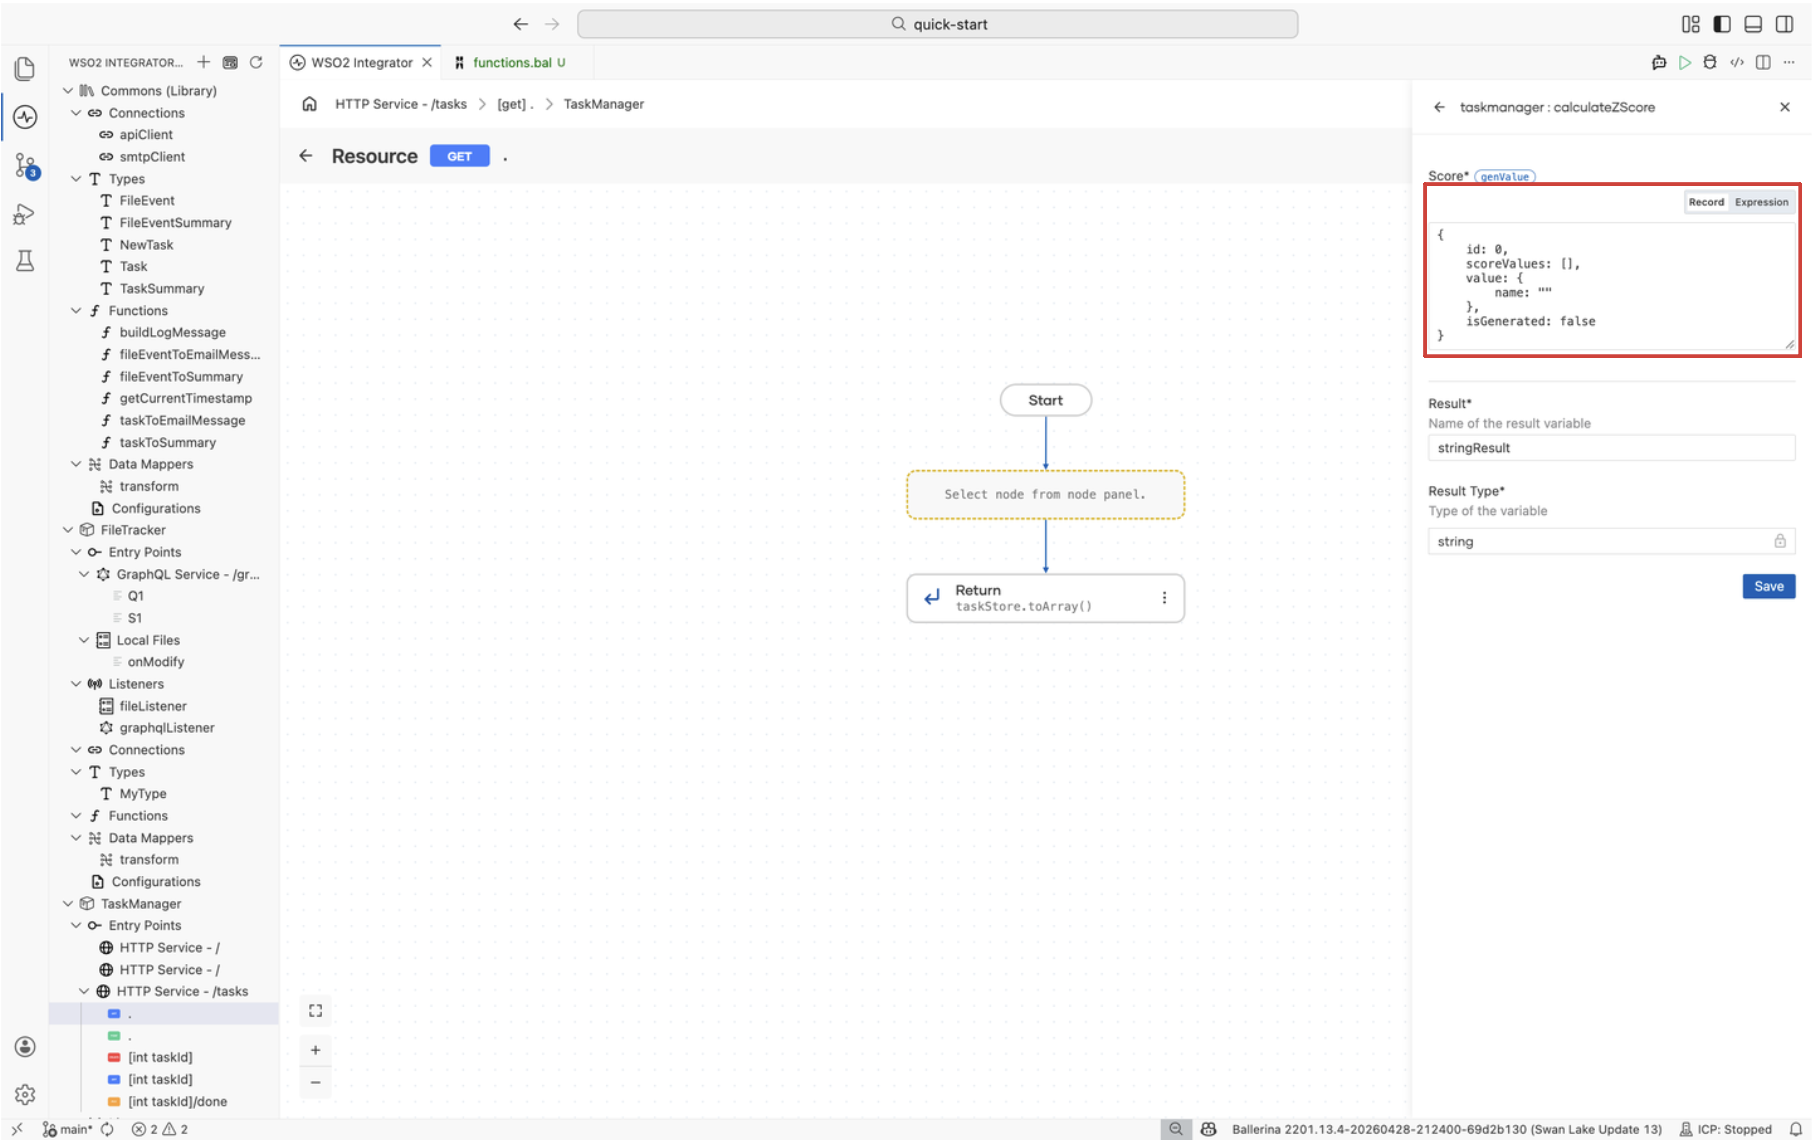Image resolution: width=1812 pixels, height=1140 pixels.
Task: Open the editor More Actions menu
Action: [x=1789, y=62]
